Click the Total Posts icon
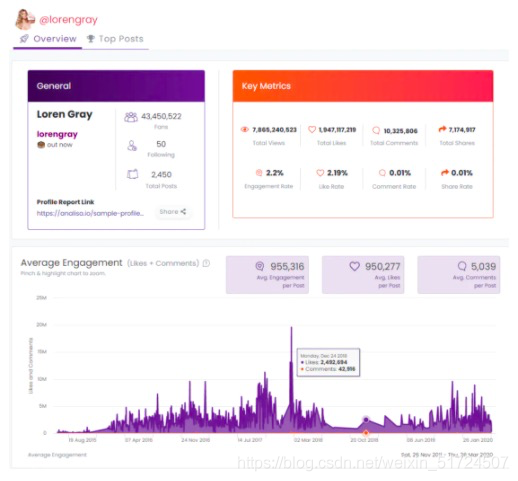 point(132,174)
